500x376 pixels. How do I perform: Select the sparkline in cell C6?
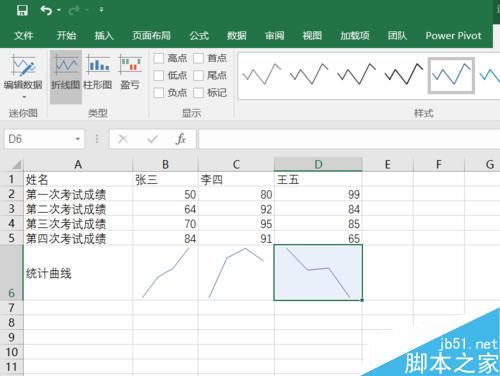236,273
